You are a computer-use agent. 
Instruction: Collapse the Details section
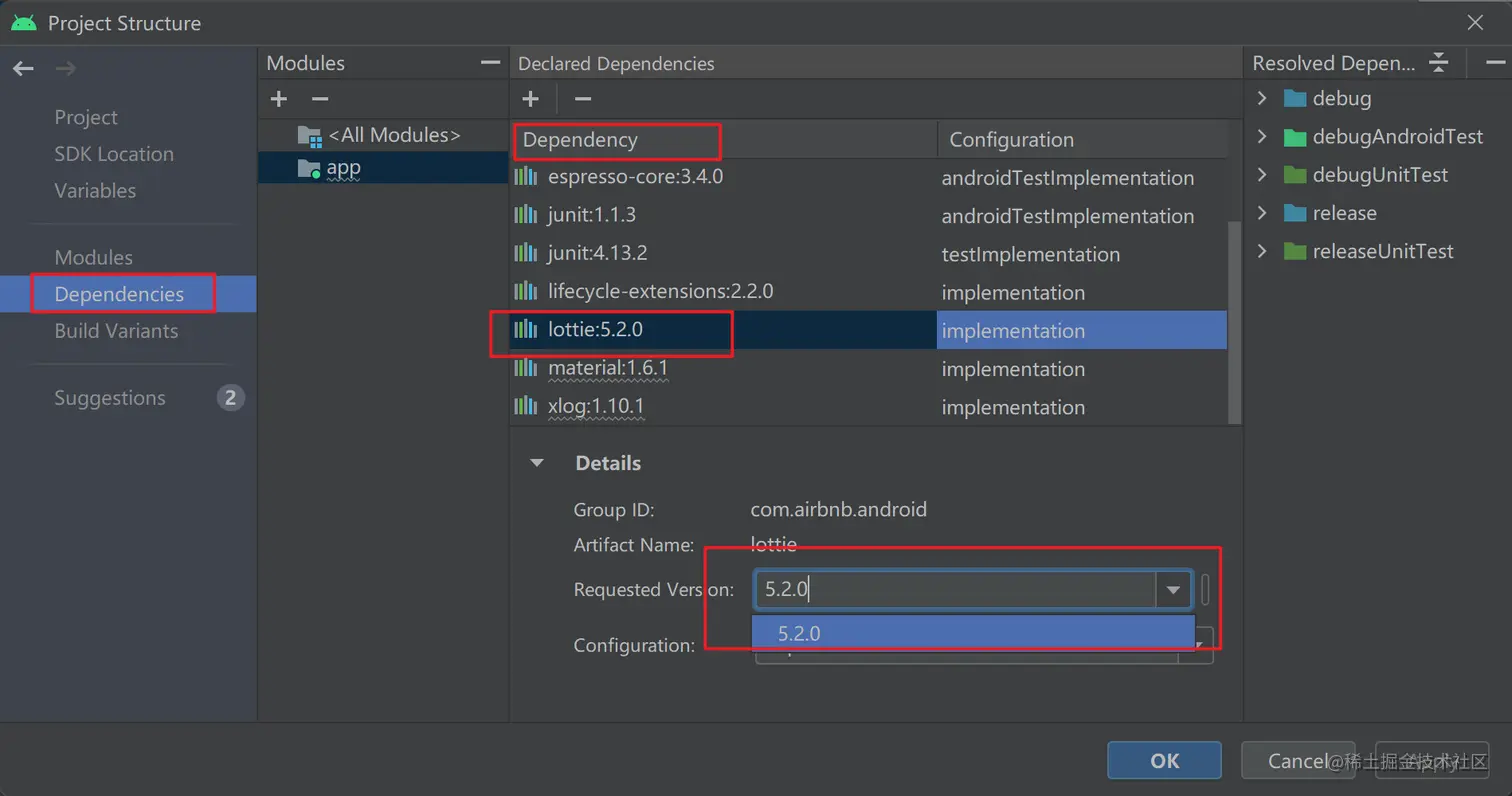point(537,463)
